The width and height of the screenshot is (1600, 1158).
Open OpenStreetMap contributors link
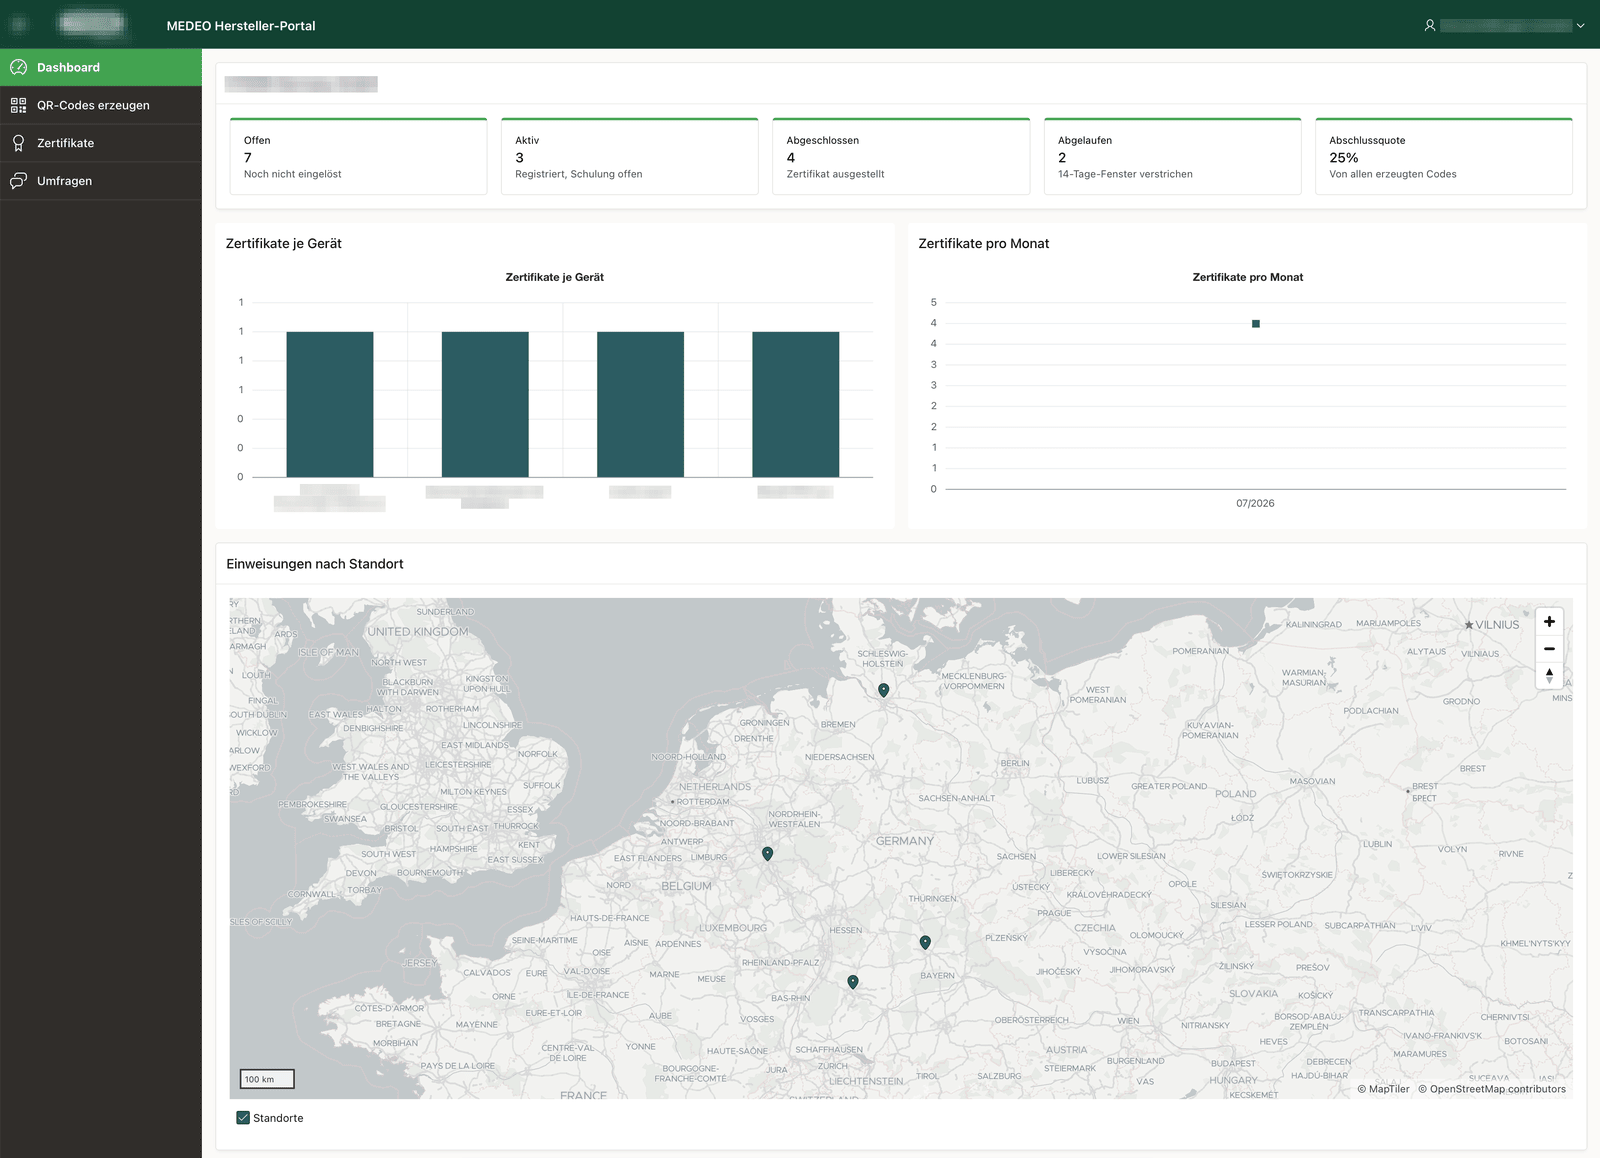pos(1492,1089)
